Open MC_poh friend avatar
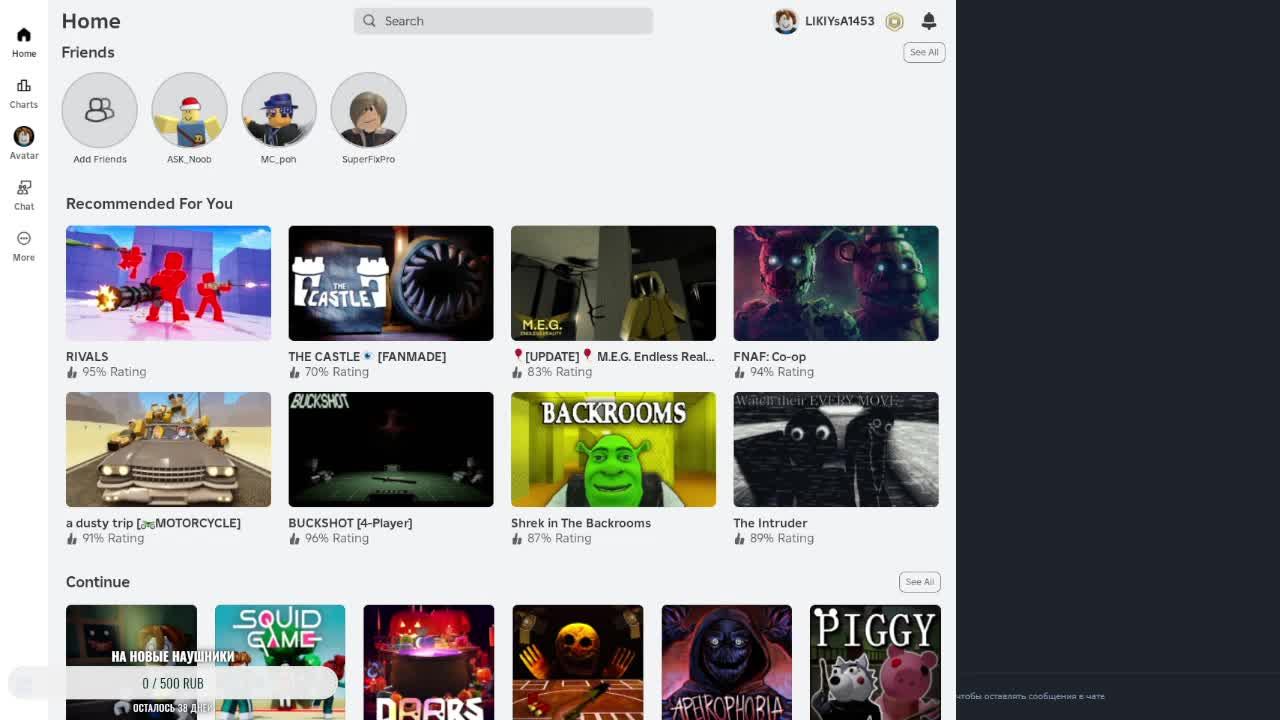The width and height of the screenshot is (1280, 720). coord(279,110)
